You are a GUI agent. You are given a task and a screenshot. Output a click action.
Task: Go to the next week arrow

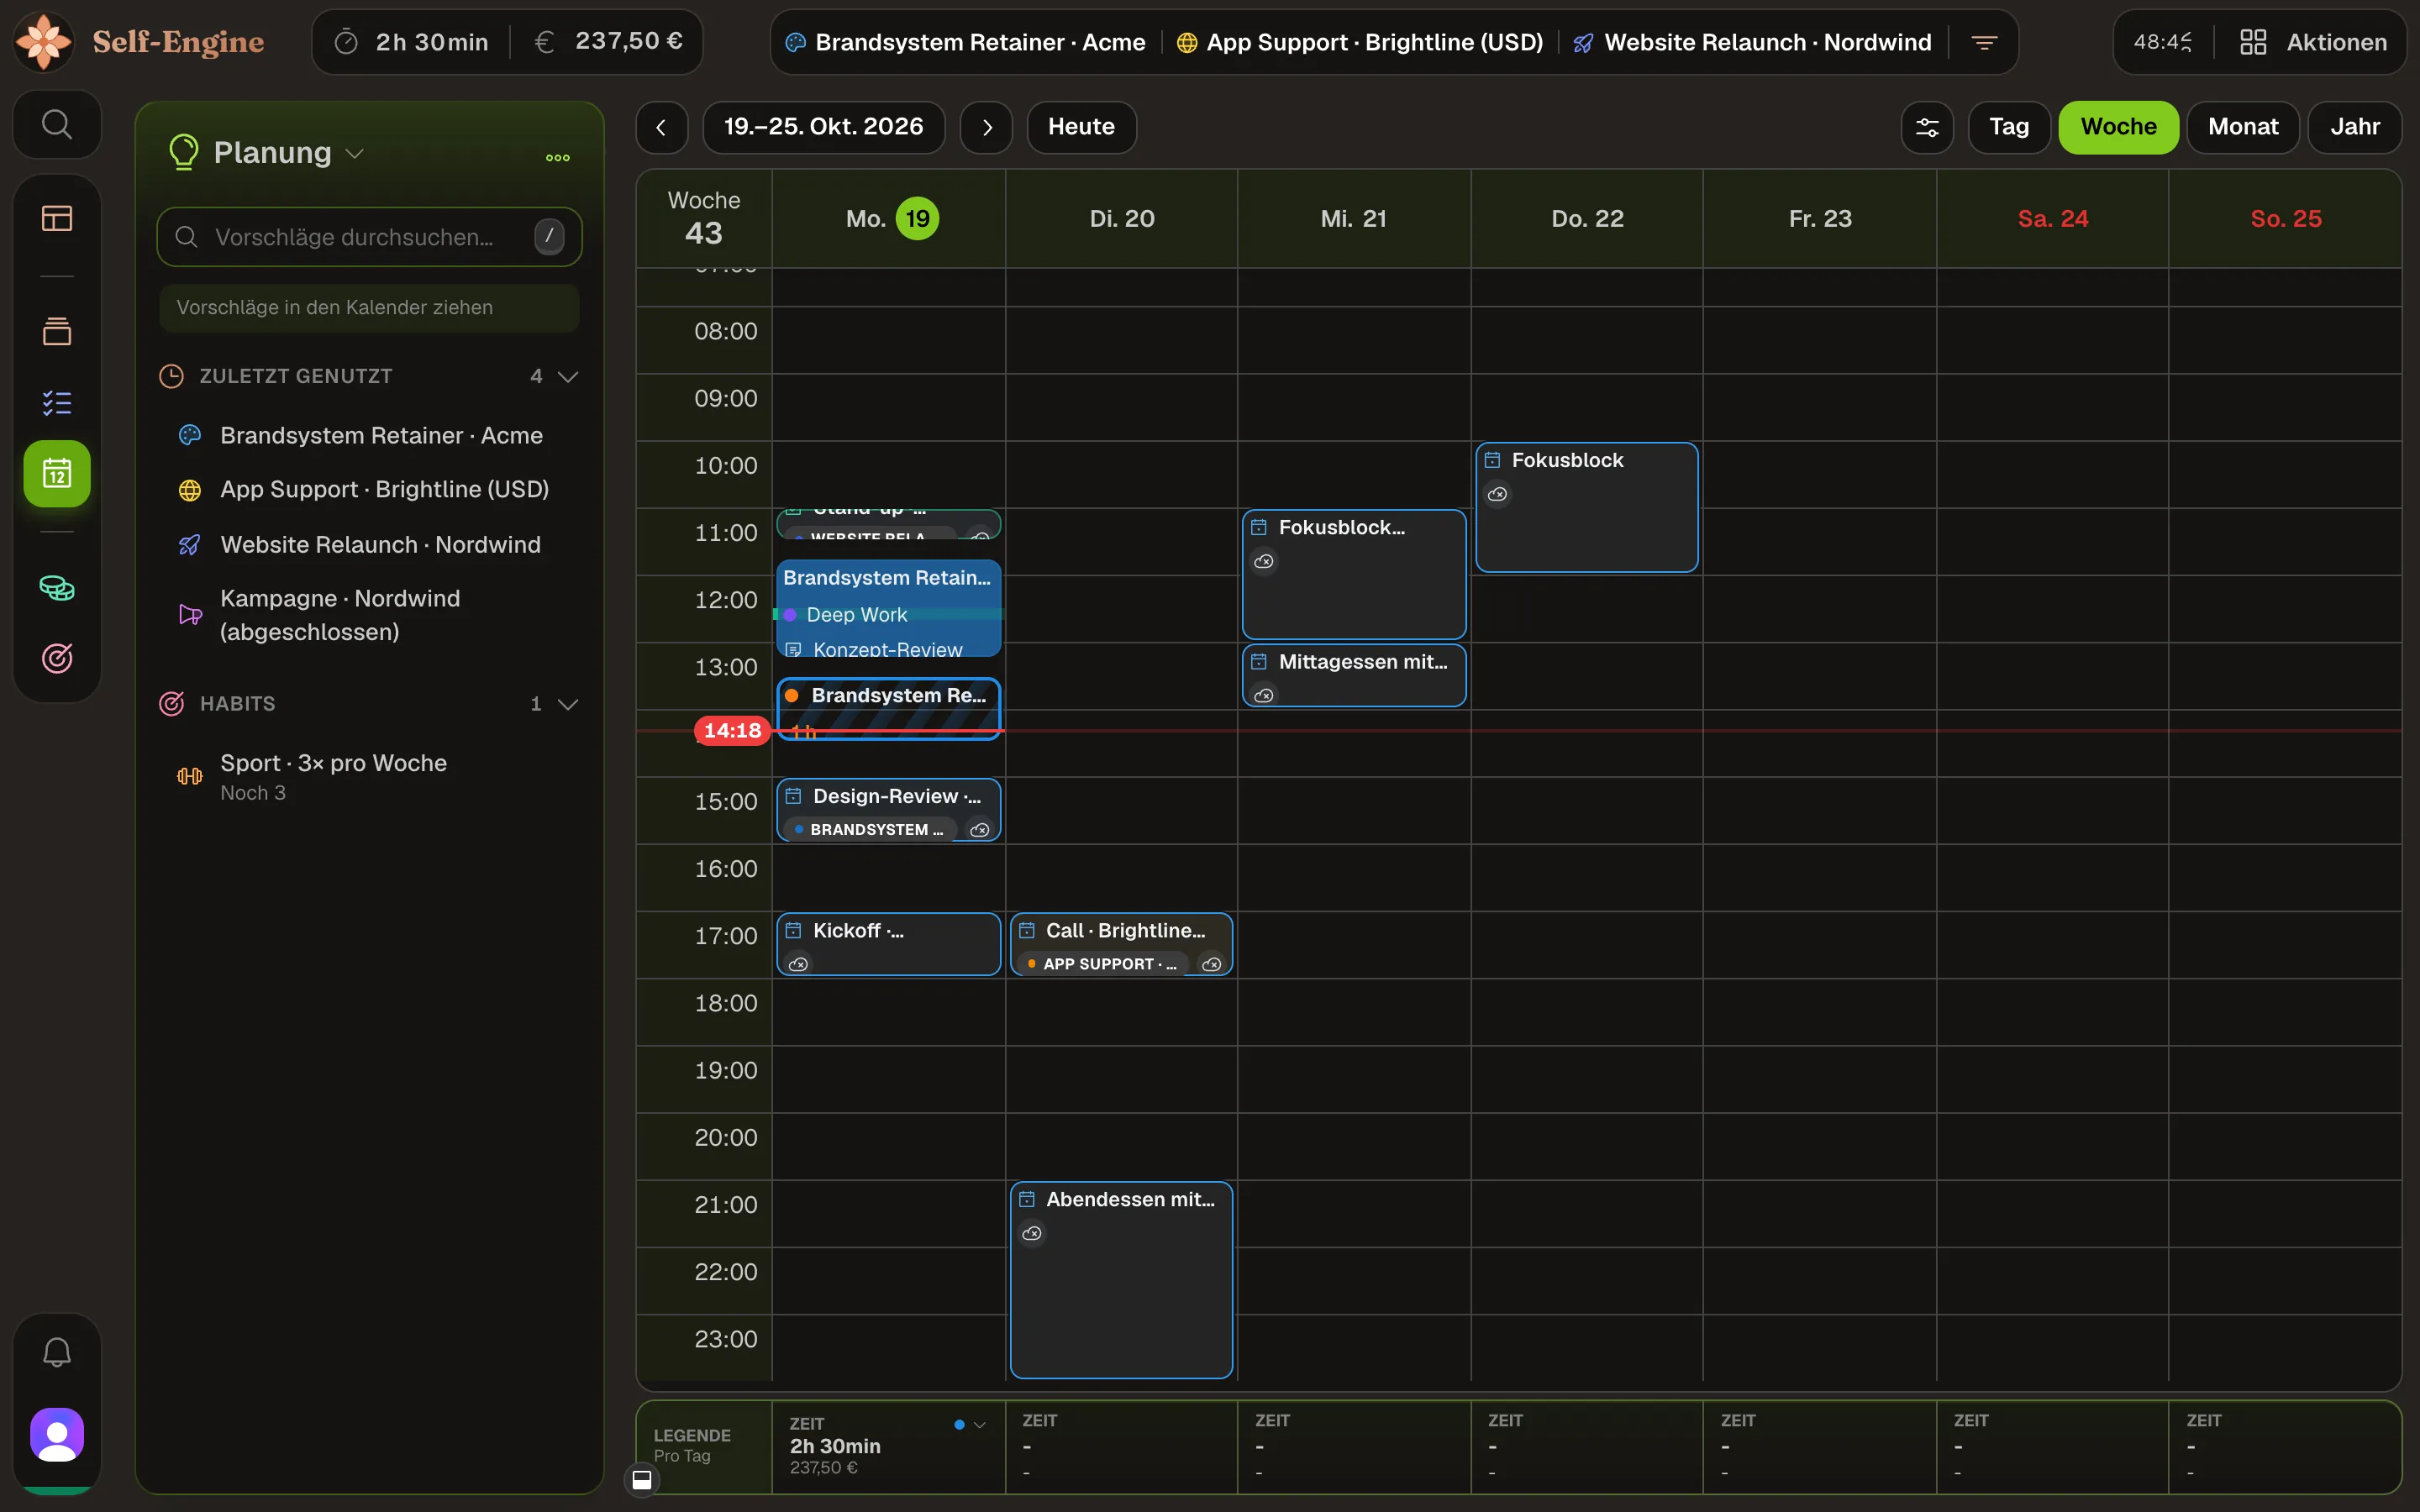(986, 127)
